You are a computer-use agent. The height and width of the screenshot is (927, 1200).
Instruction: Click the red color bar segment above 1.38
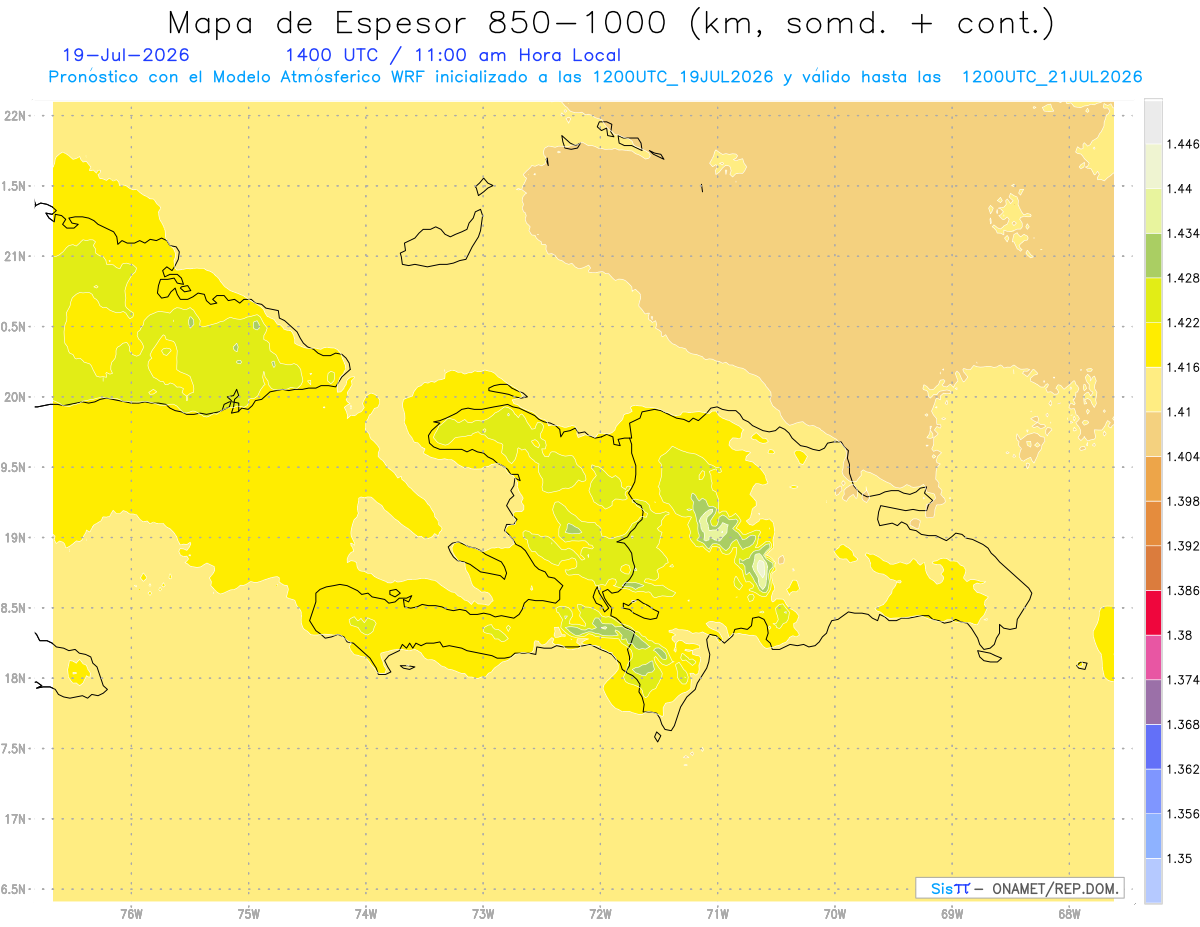pyautogui.click(x=1153, y=612)
